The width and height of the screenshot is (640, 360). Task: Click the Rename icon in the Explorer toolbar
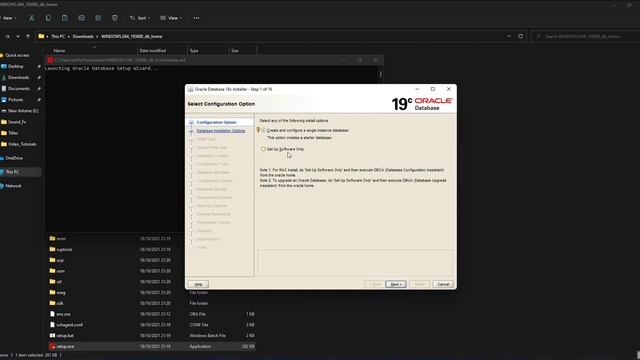tap(82, 18)
